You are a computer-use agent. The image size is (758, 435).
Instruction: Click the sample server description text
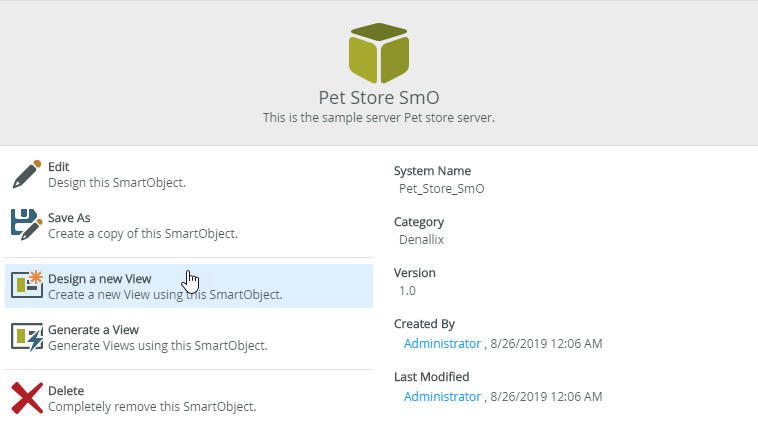tap(379, 118)
